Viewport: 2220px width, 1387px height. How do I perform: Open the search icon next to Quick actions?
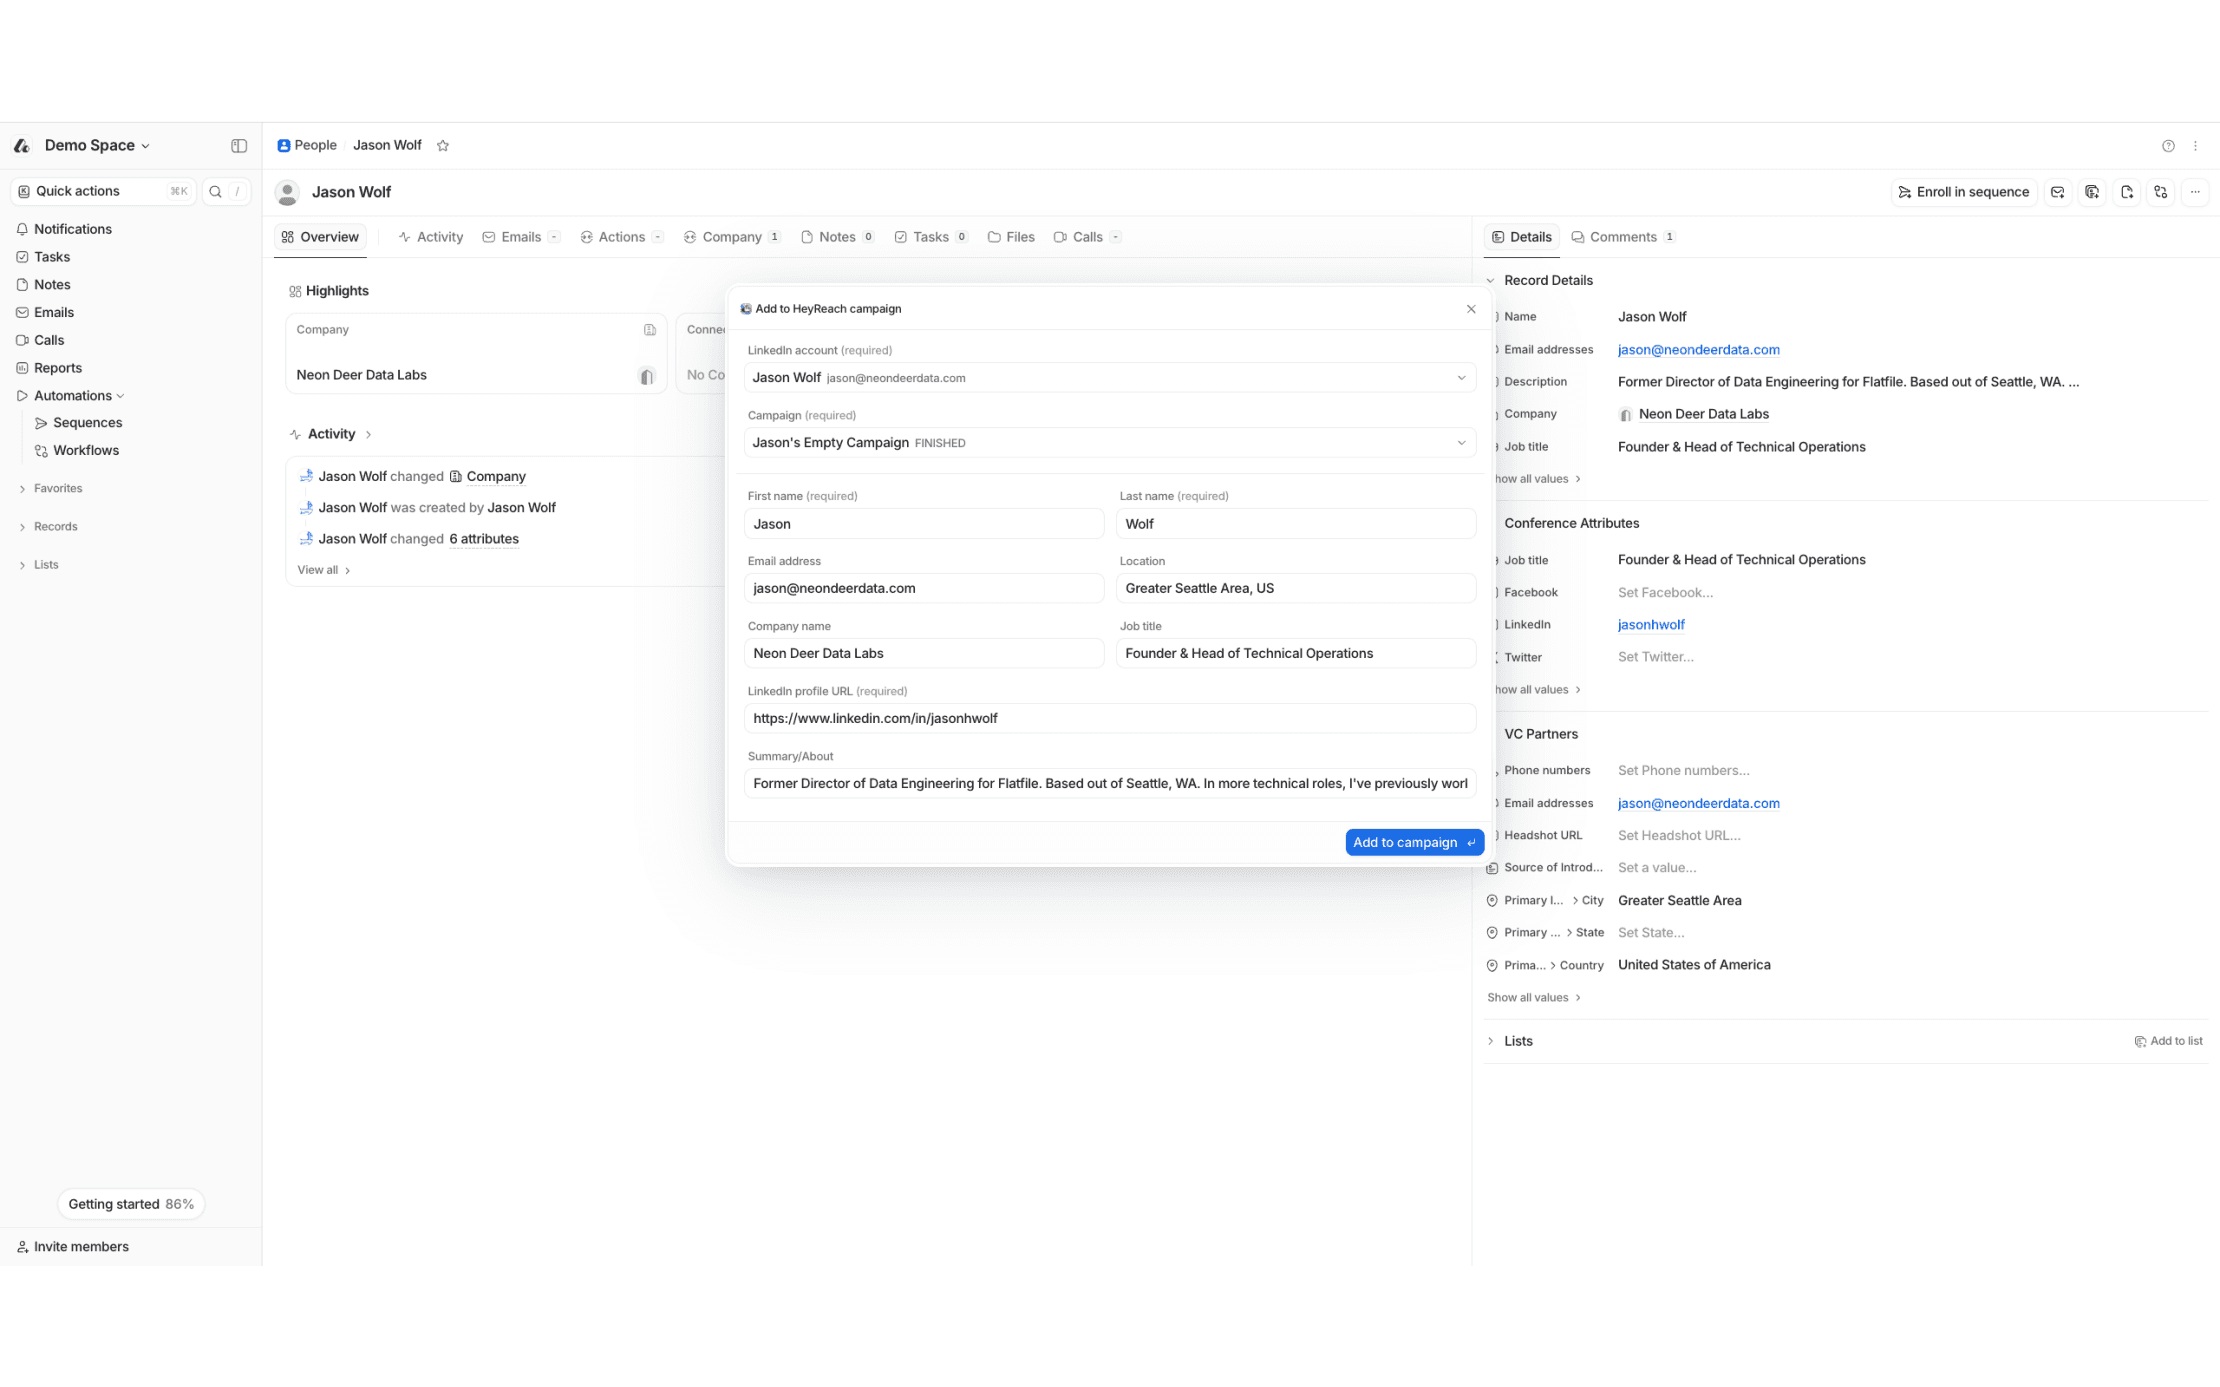(215, 192)
